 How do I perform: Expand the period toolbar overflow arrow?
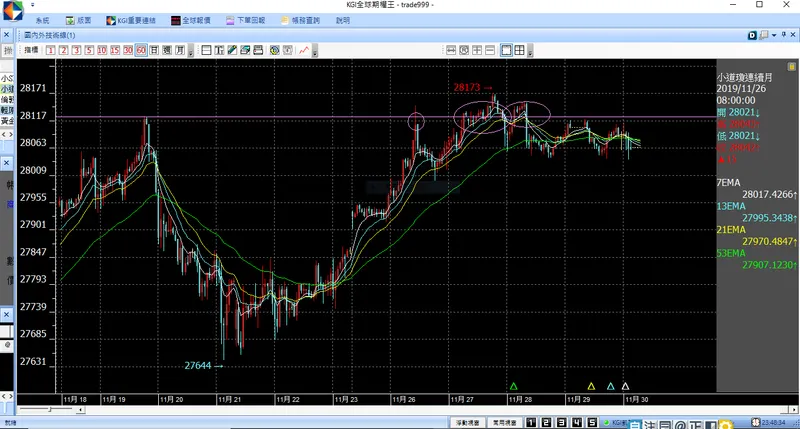pyautogui.click(x=191, y=51)
